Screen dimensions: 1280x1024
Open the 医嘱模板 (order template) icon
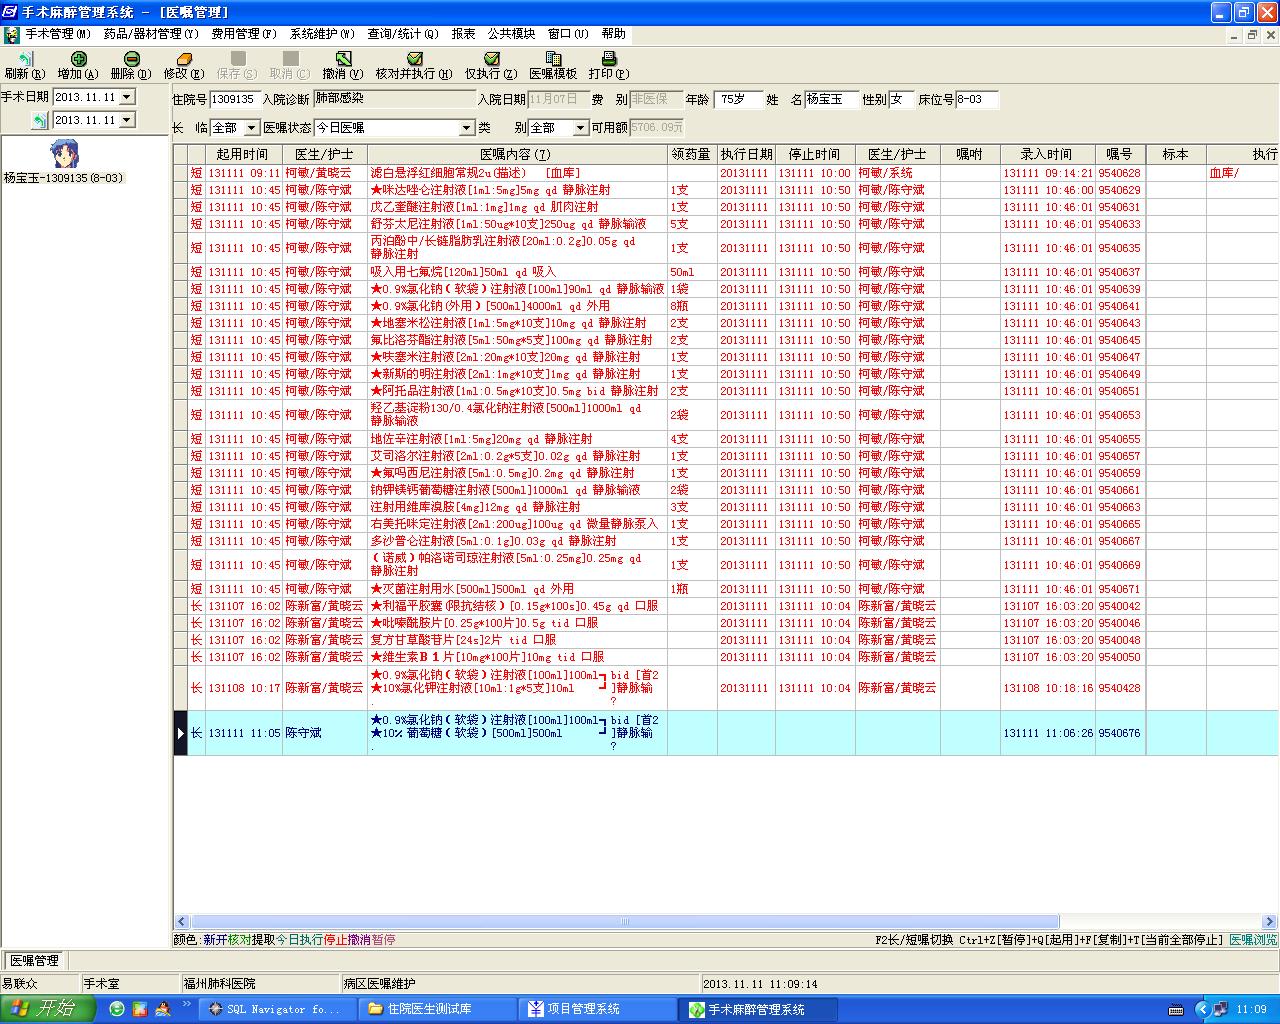pyautogui.click(x=553, y=59)
